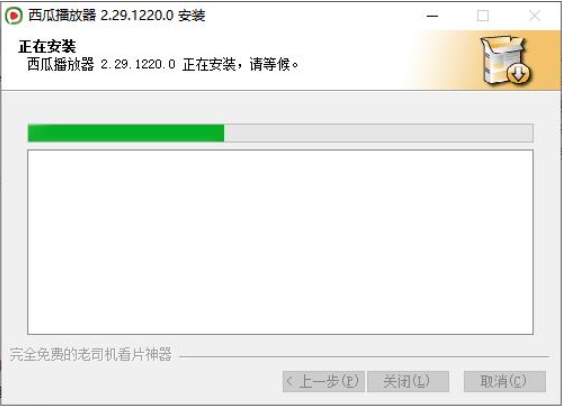
Task: Click the 上一步(P) back button
Action: [x=323, y=381]
